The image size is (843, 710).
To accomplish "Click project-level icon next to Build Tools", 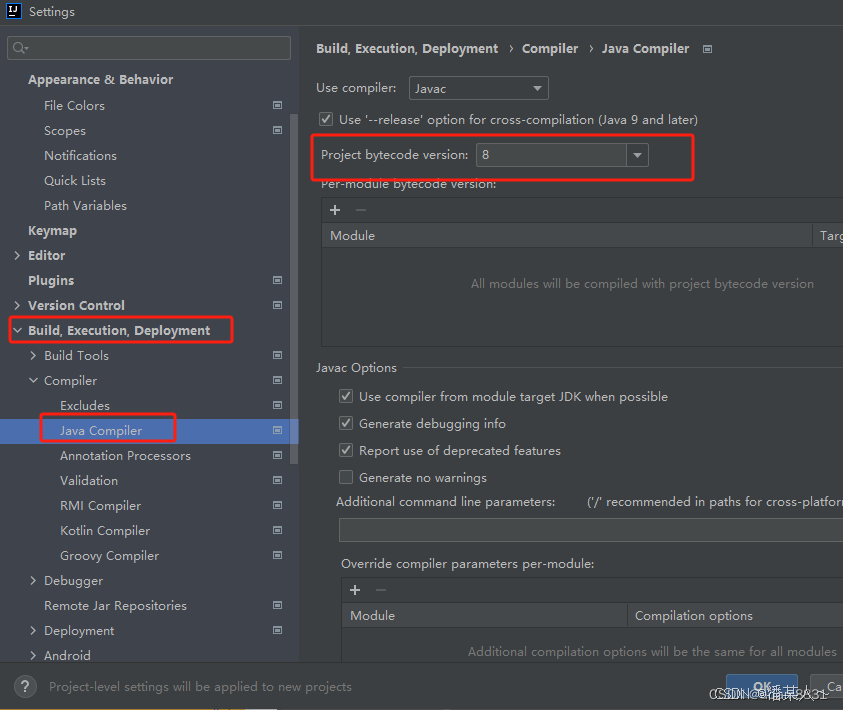I will point(277,355).
